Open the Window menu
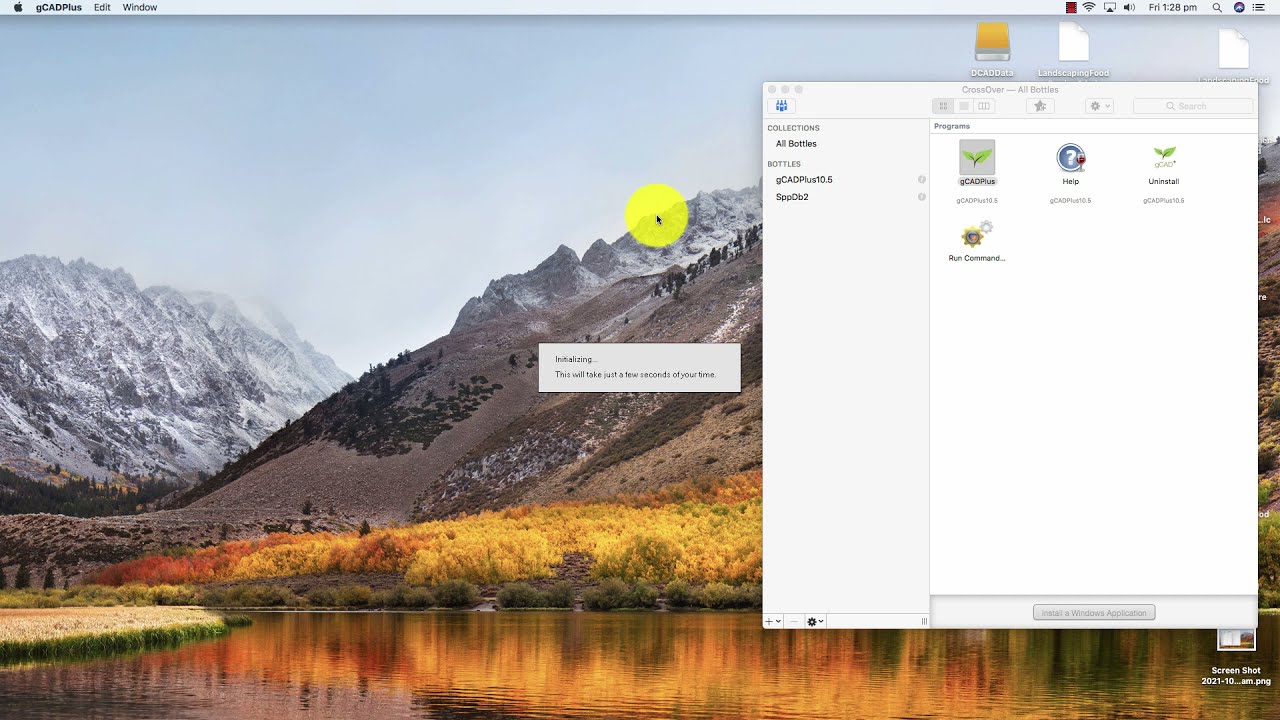The width and height of the screenshot is (1280, 720). (x=140, y=7)
